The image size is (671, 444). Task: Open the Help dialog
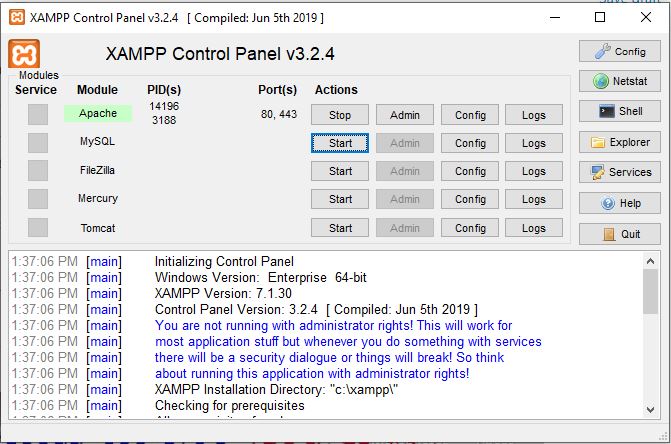coord(619,203)
